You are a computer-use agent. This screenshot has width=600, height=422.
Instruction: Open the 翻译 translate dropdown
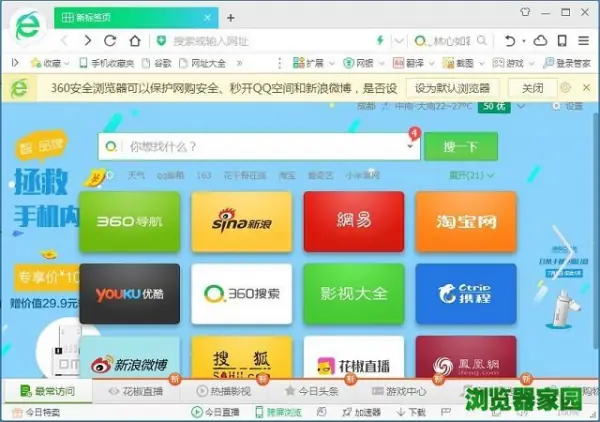coord(414,63)
